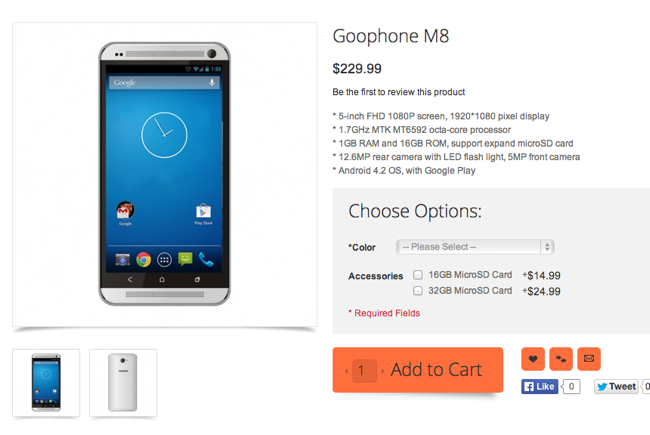Select the back view phone thumbnail
650x435 pixels.
[123, 382]
